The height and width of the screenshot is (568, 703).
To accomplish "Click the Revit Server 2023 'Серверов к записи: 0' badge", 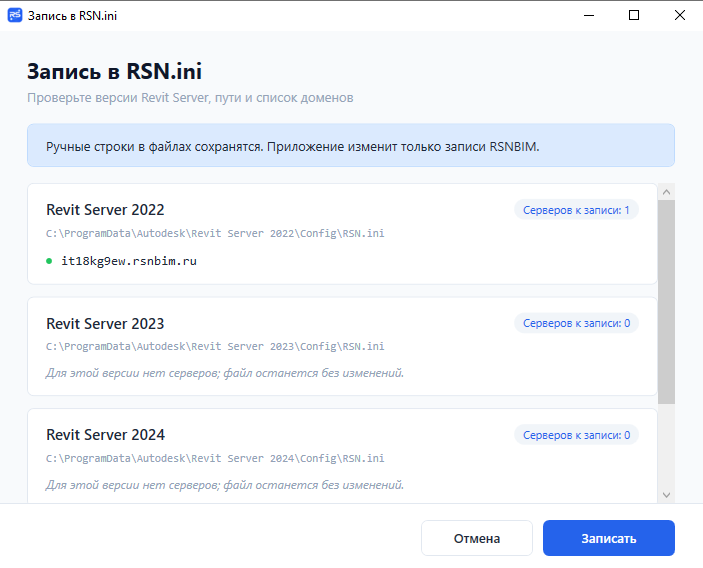I will 576,323.
